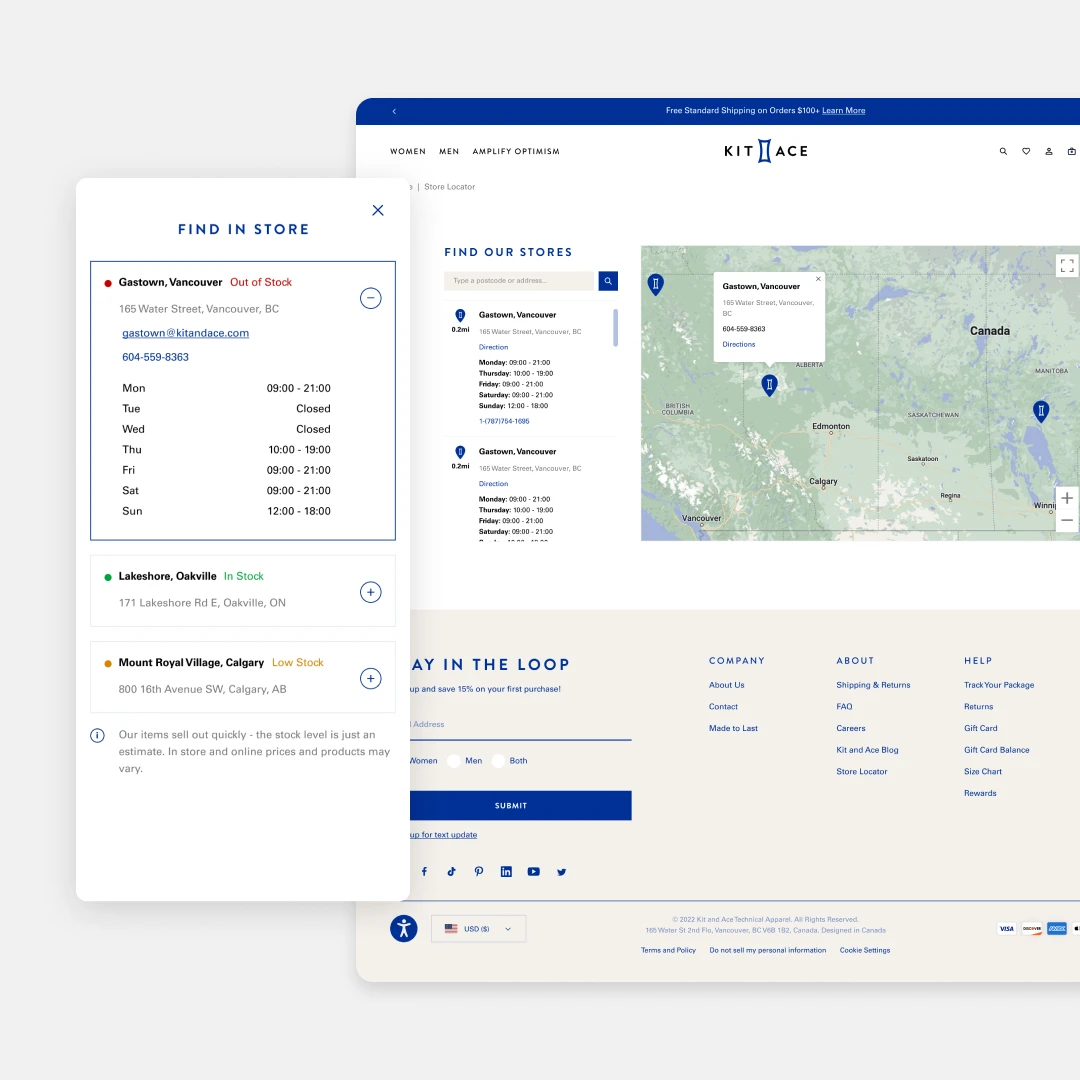Screen dimensions: 1080x1080
Task: Open the search icon in header
Action: (1003, 152)
